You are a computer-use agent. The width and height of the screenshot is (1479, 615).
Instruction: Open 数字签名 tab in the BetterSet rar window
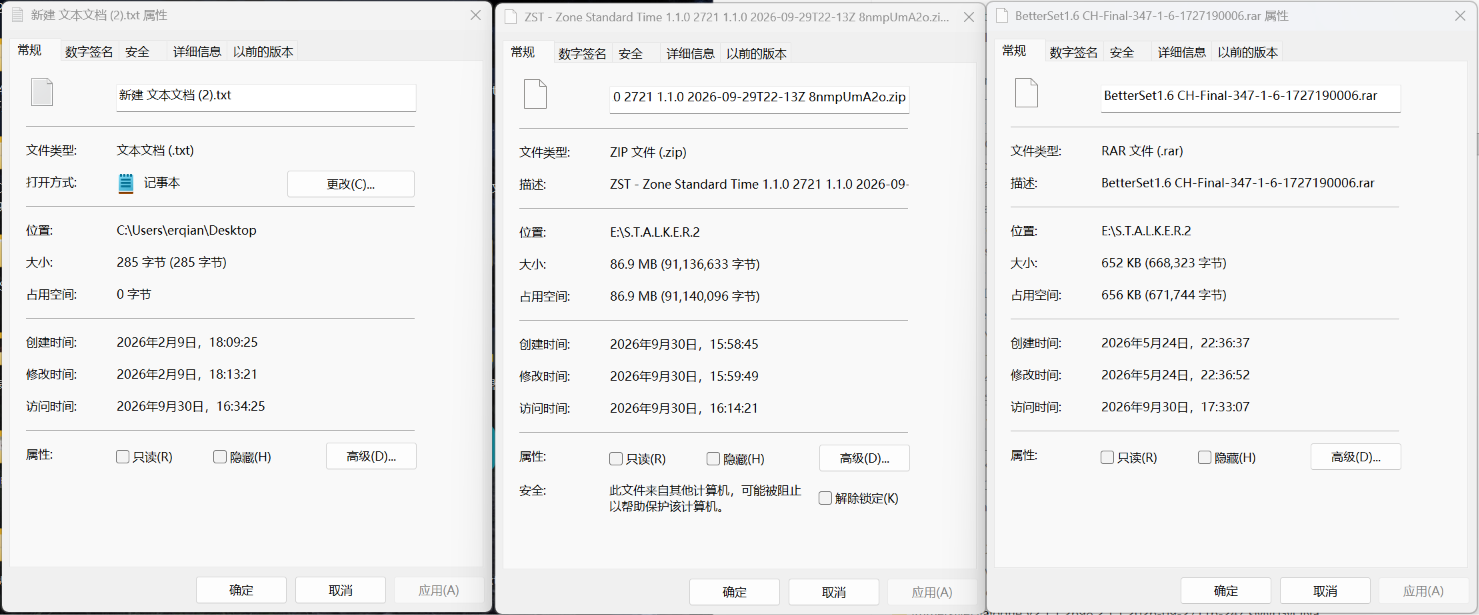[x=1072, y=52]
